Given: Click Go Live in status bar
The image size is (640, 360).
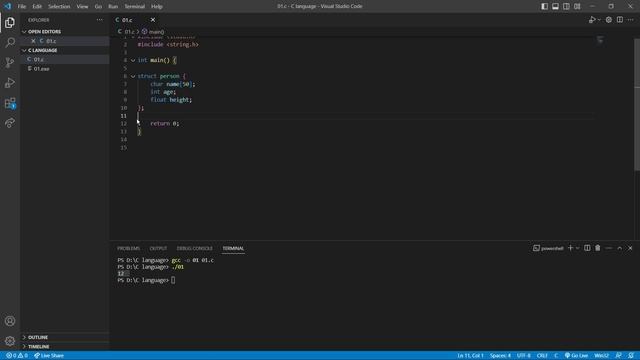Looking at the screenshot, I should coord(576,356).
